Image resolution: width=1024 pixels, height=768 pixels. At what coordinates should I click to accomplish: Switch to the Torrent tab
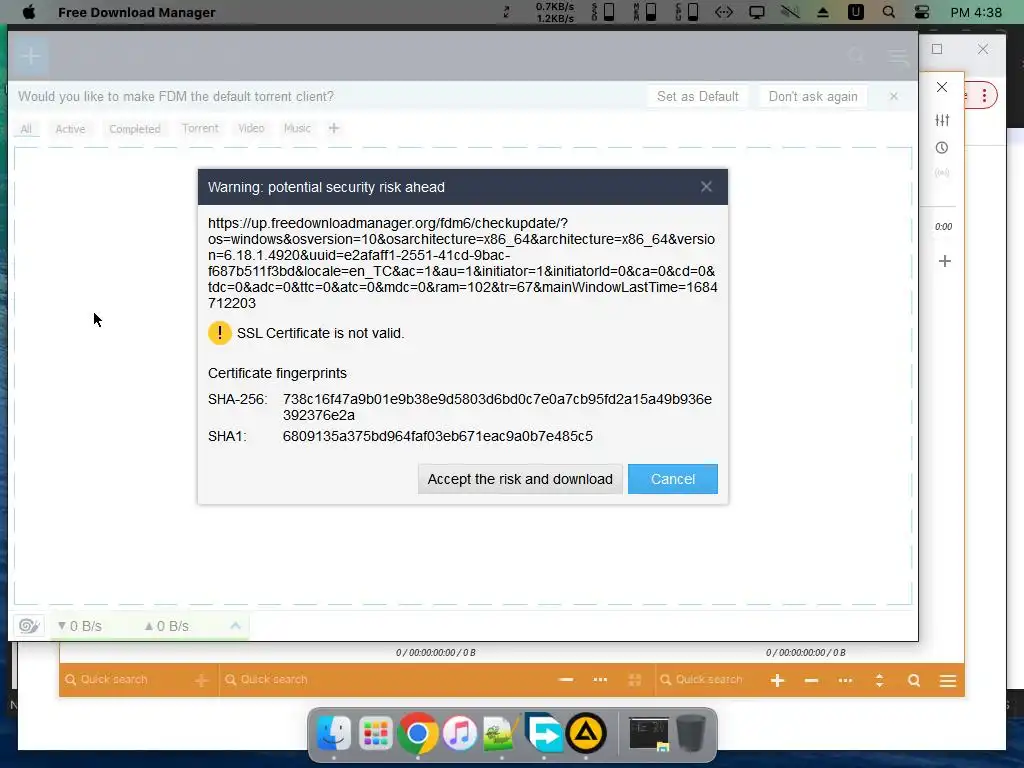(x=200, y=128)
